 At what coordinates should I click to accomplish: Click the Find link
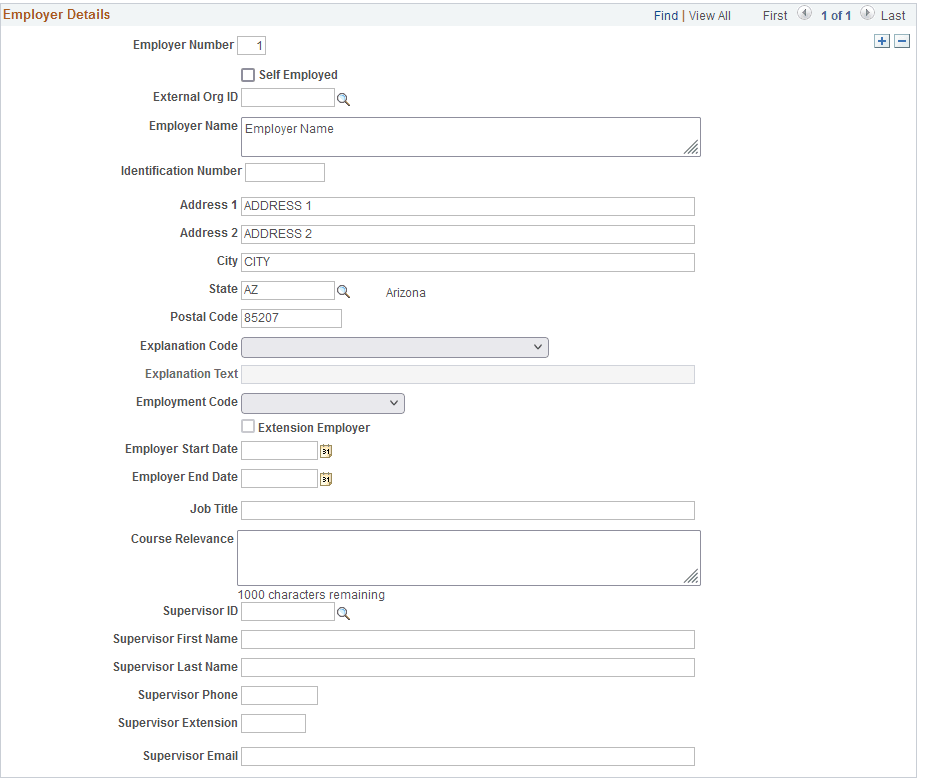coord(666,15)
